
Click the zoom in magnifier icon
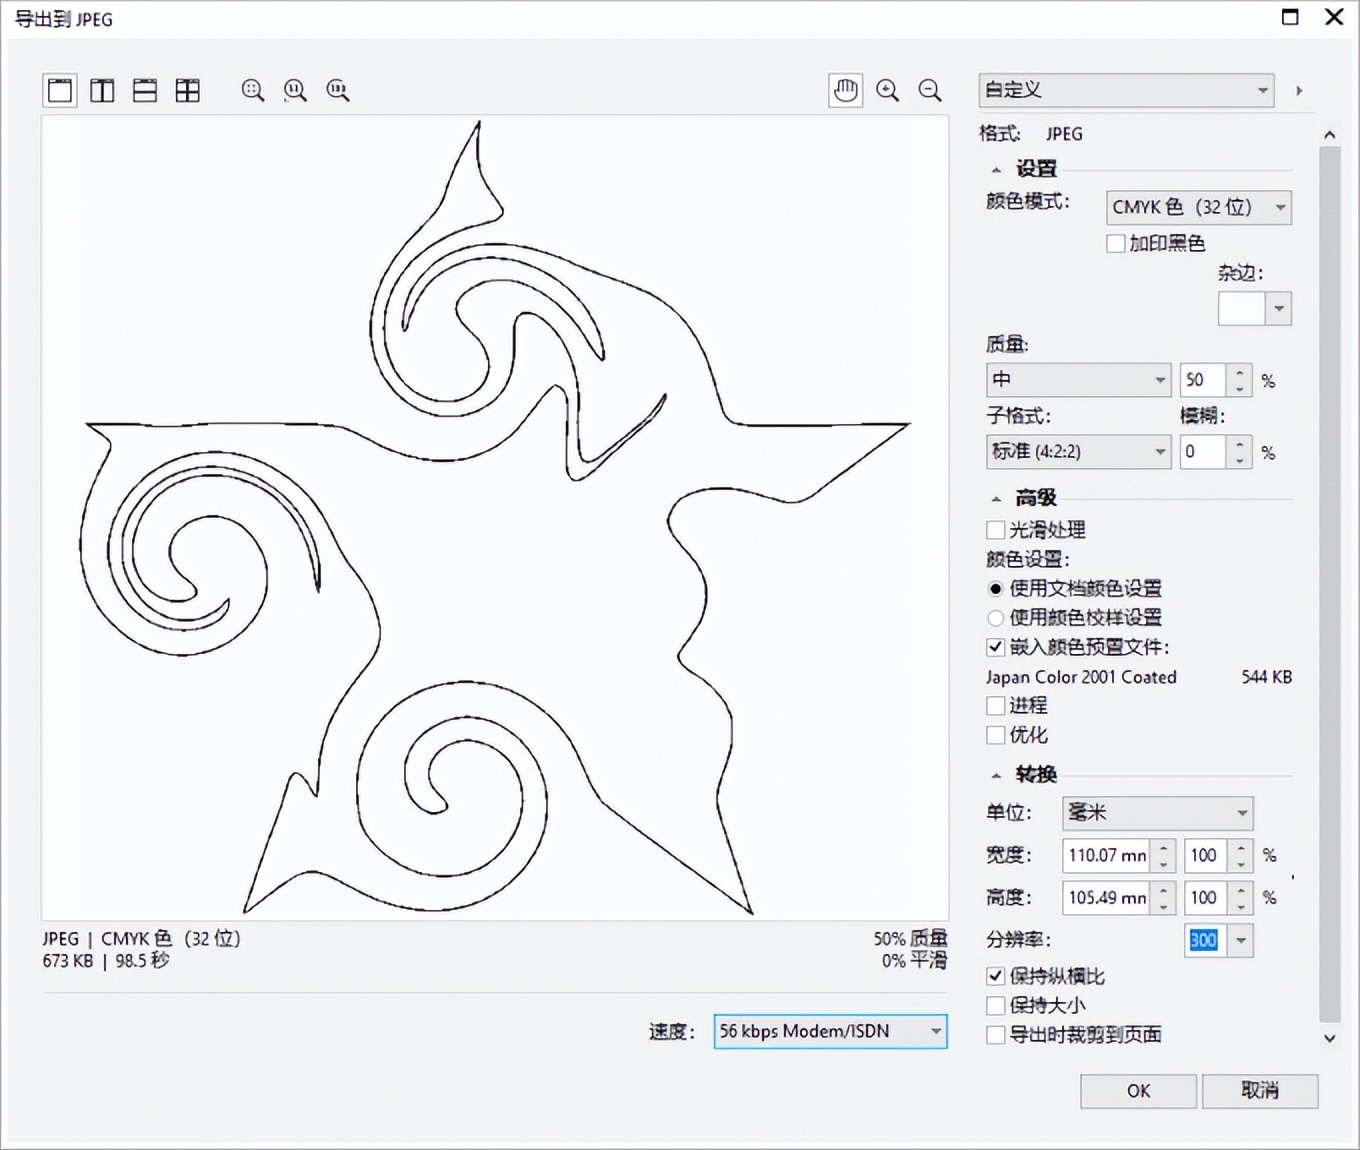coord(888,90)
